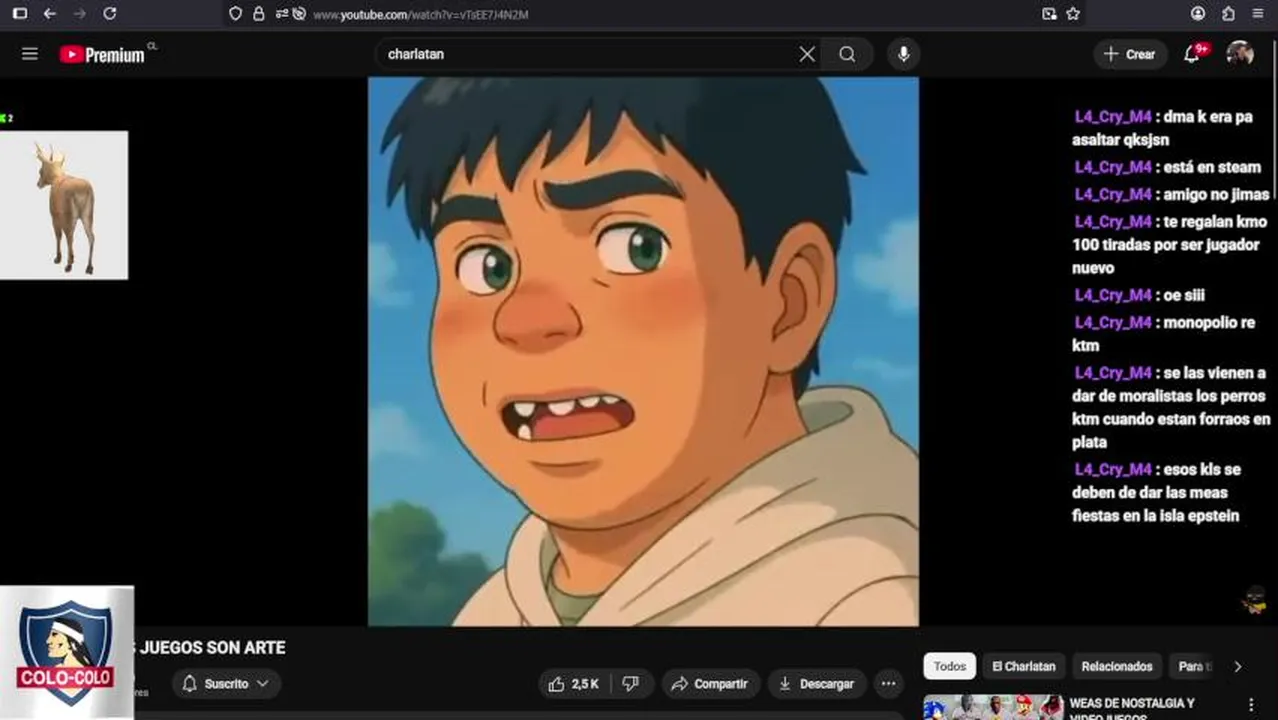Open the YouTube guide hamburger menu

click(30, 54)
